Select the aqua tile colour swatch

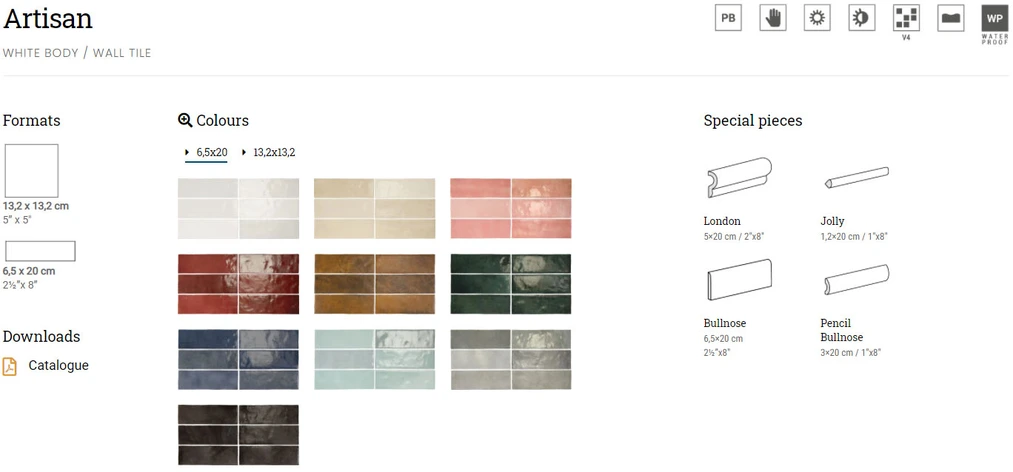click(375, 360)
